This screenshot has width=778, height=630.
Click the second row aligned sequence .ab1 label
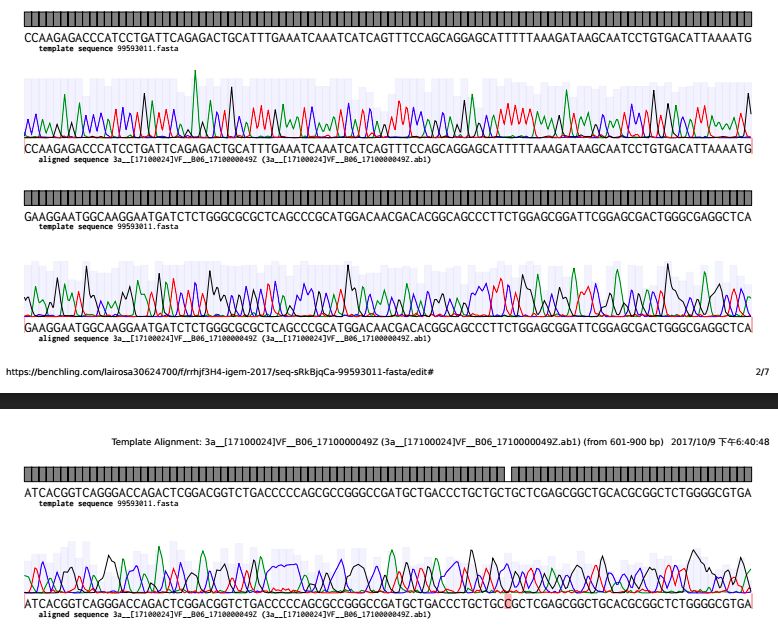[x=234, y=339]
